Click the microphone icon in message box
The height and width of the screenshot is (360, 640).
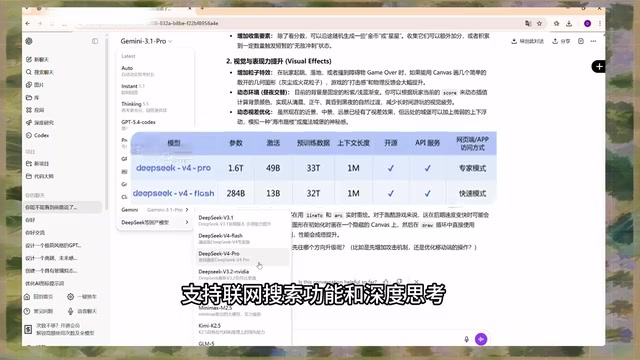pyautogui.click(x=467, y=339)
